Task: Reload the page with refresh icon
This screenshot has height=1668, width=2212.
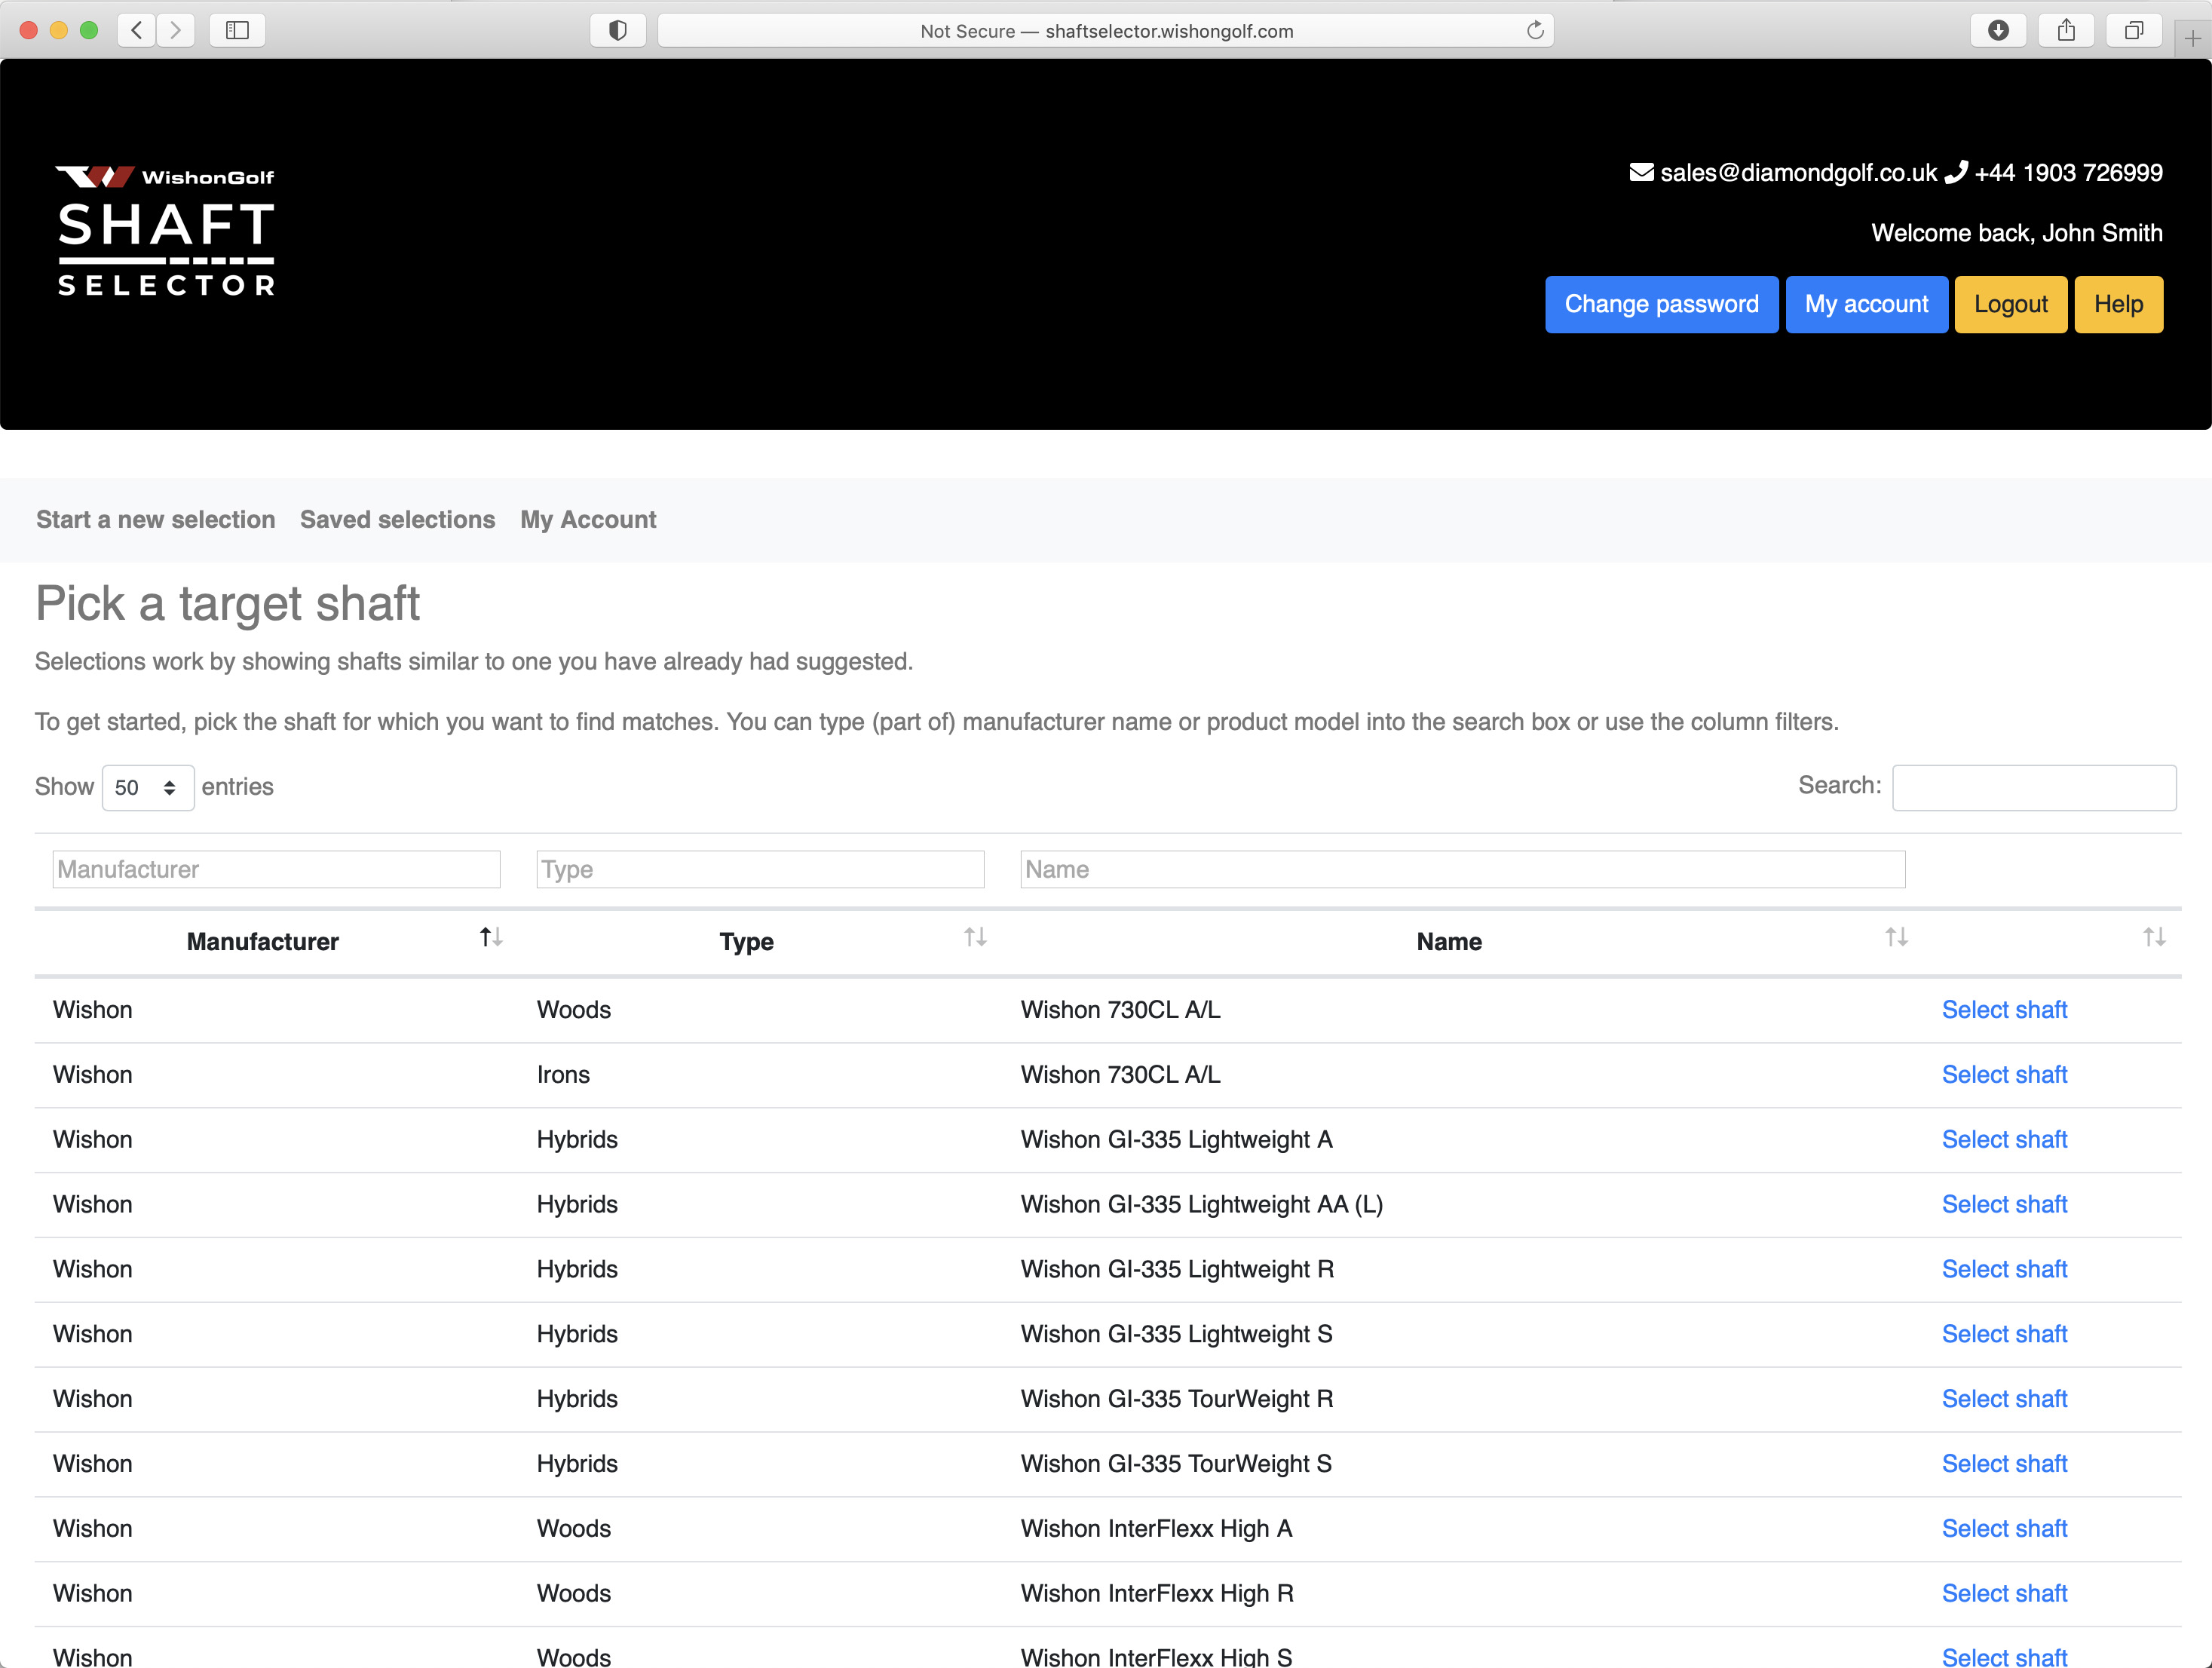Action: tap(1535, 30)
